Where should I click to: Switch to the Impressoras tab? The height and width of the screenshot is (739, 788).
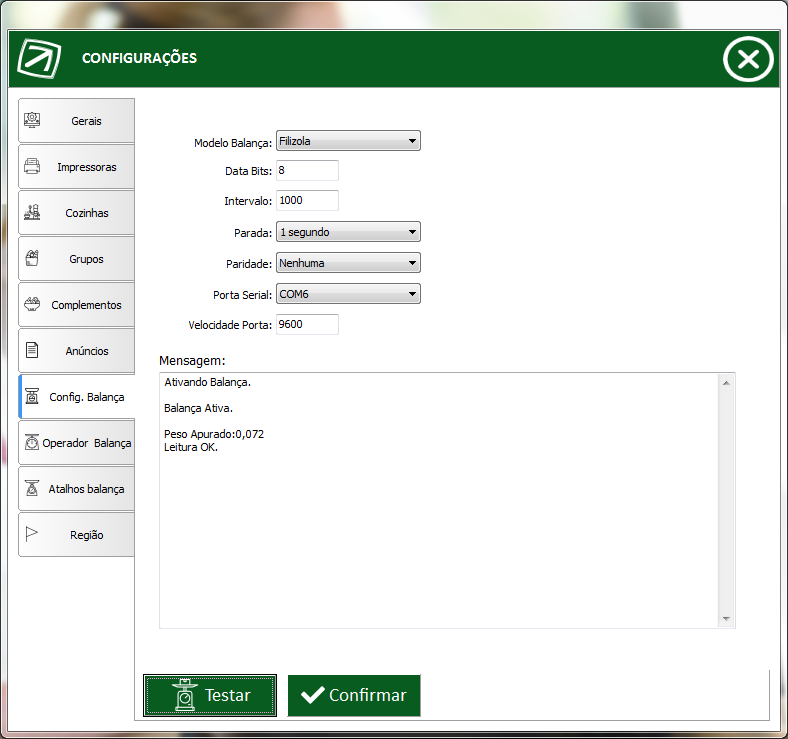pyautogui.click(x=76, y=166)
